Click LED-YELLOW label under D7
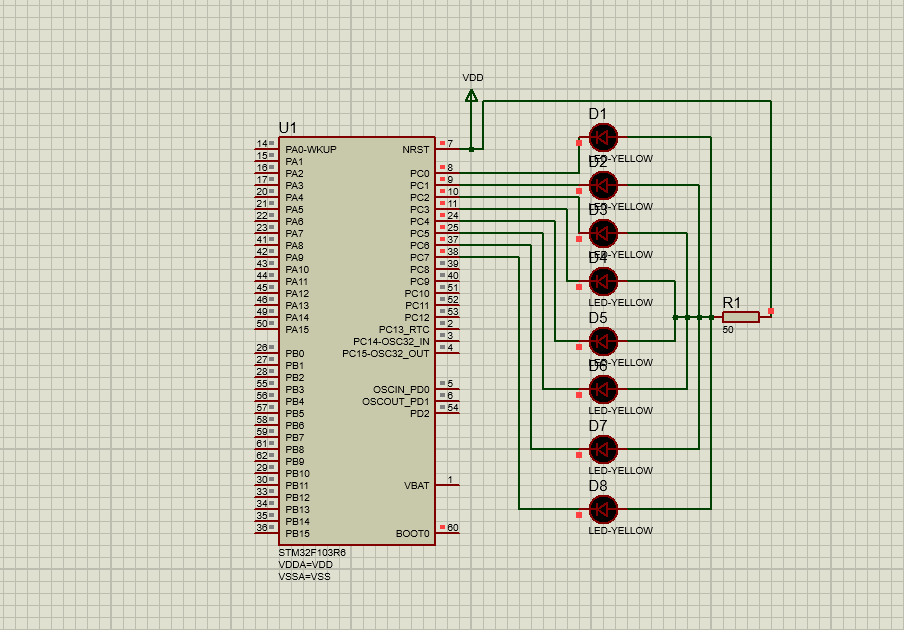 coord(620,470)
